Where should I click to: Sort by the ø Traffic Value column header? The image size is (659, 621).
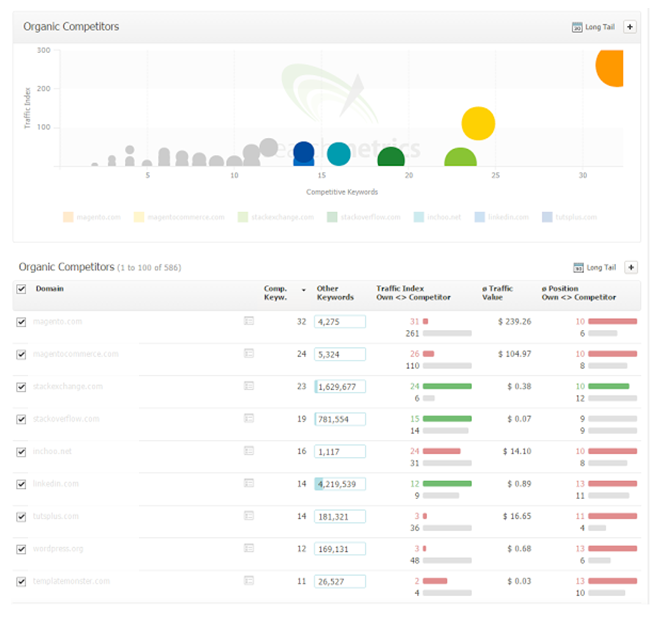pyautogui.click(x=497, y=293)
